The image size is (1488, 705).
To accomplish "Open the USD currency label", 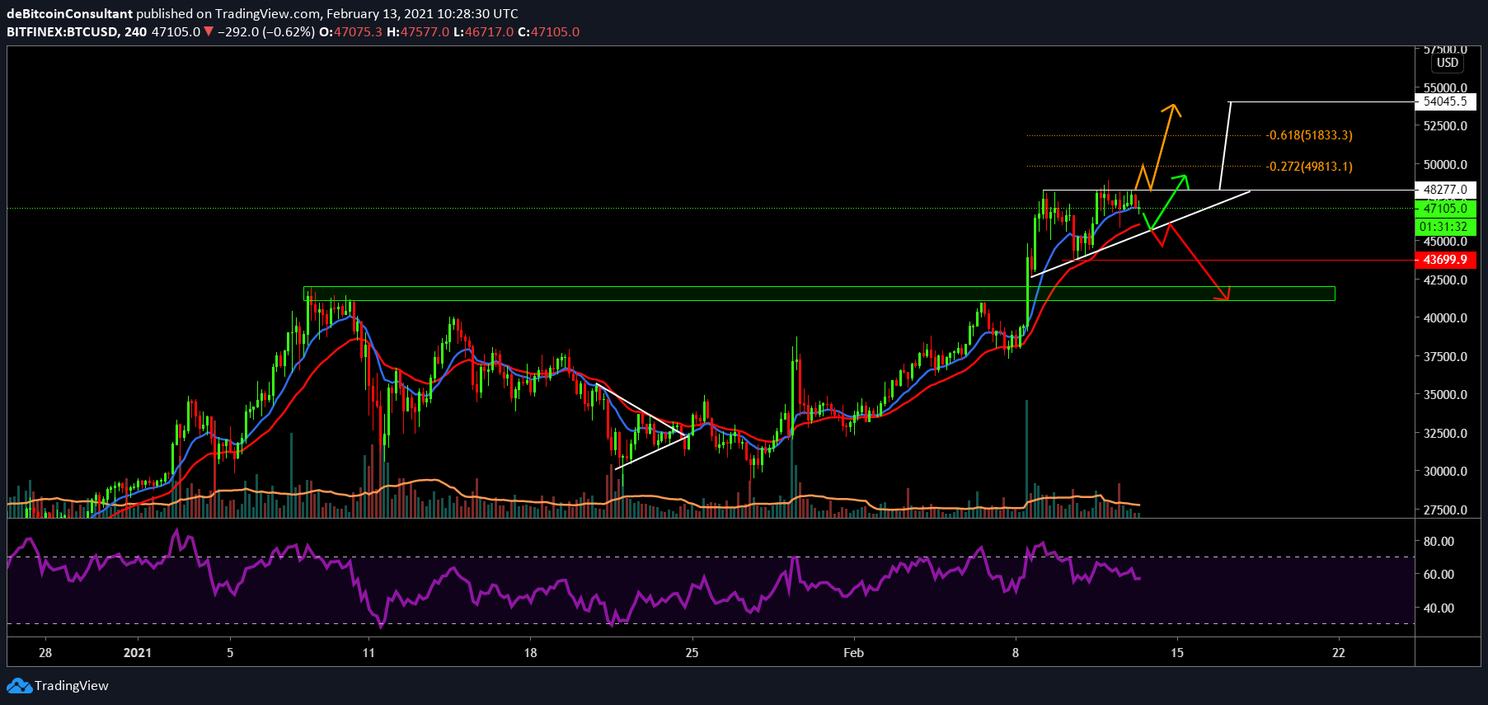I will (1447, 63).
